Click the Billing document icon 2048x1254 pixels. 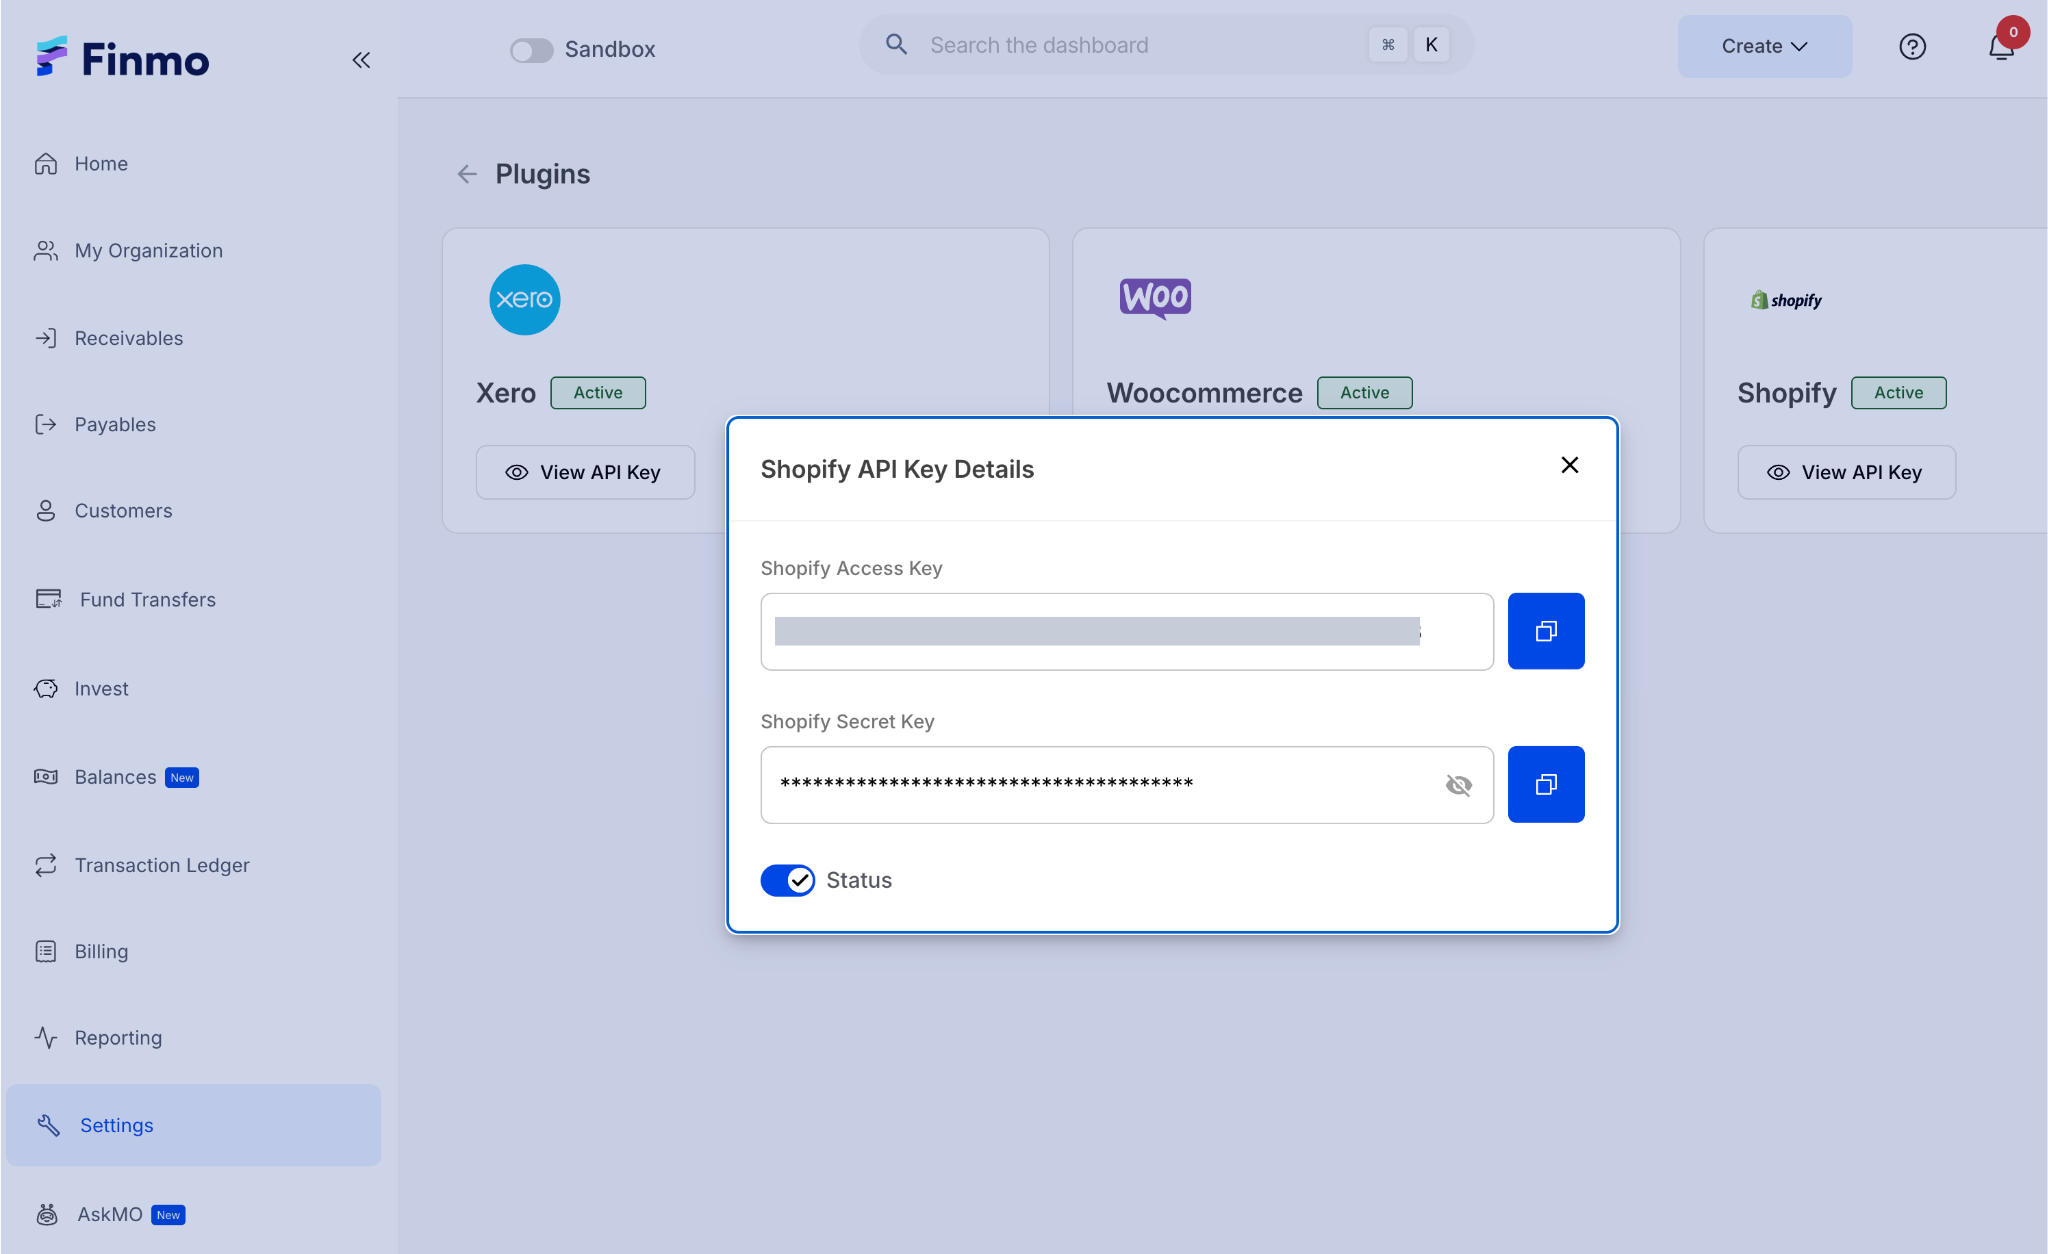pos(46,951)
